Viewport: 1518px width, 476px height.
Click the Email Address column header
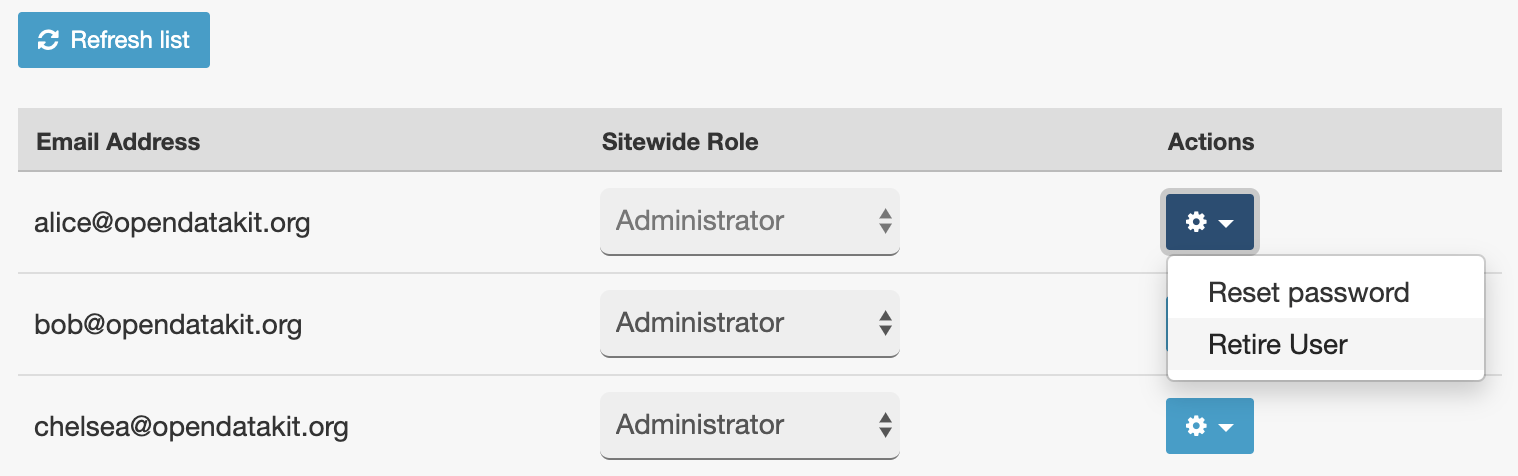pyautogui.click(x=118, y=142)
